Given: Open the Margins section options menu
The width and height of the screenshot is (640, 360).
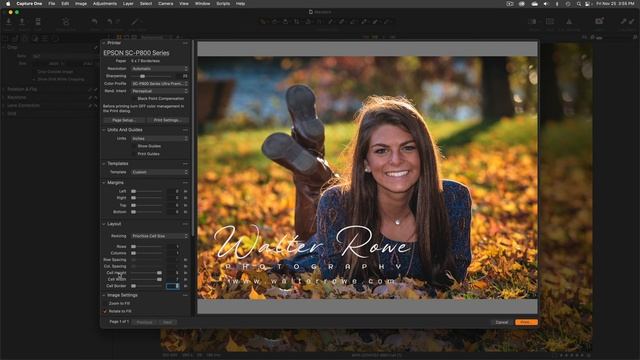Looking at the screenshot, I should click(x=185, y=183).
